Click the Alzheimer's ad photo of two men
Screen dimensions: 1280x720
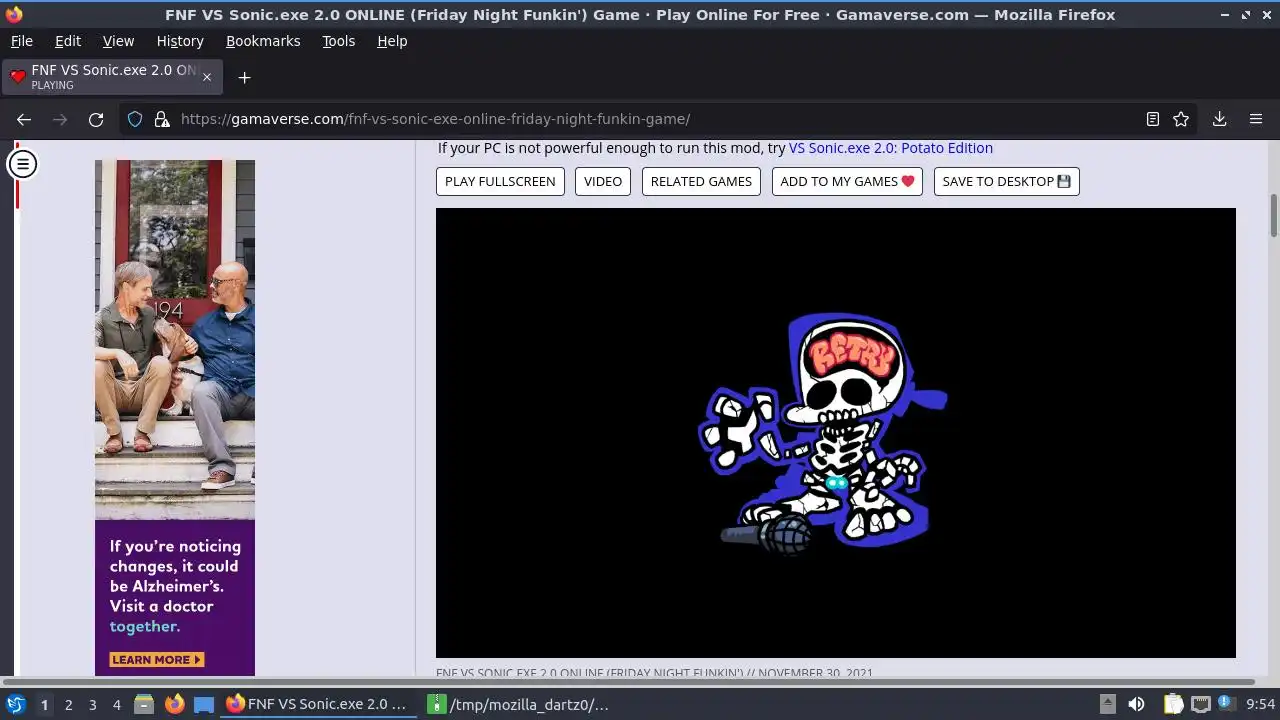click(x=175, y=340)
